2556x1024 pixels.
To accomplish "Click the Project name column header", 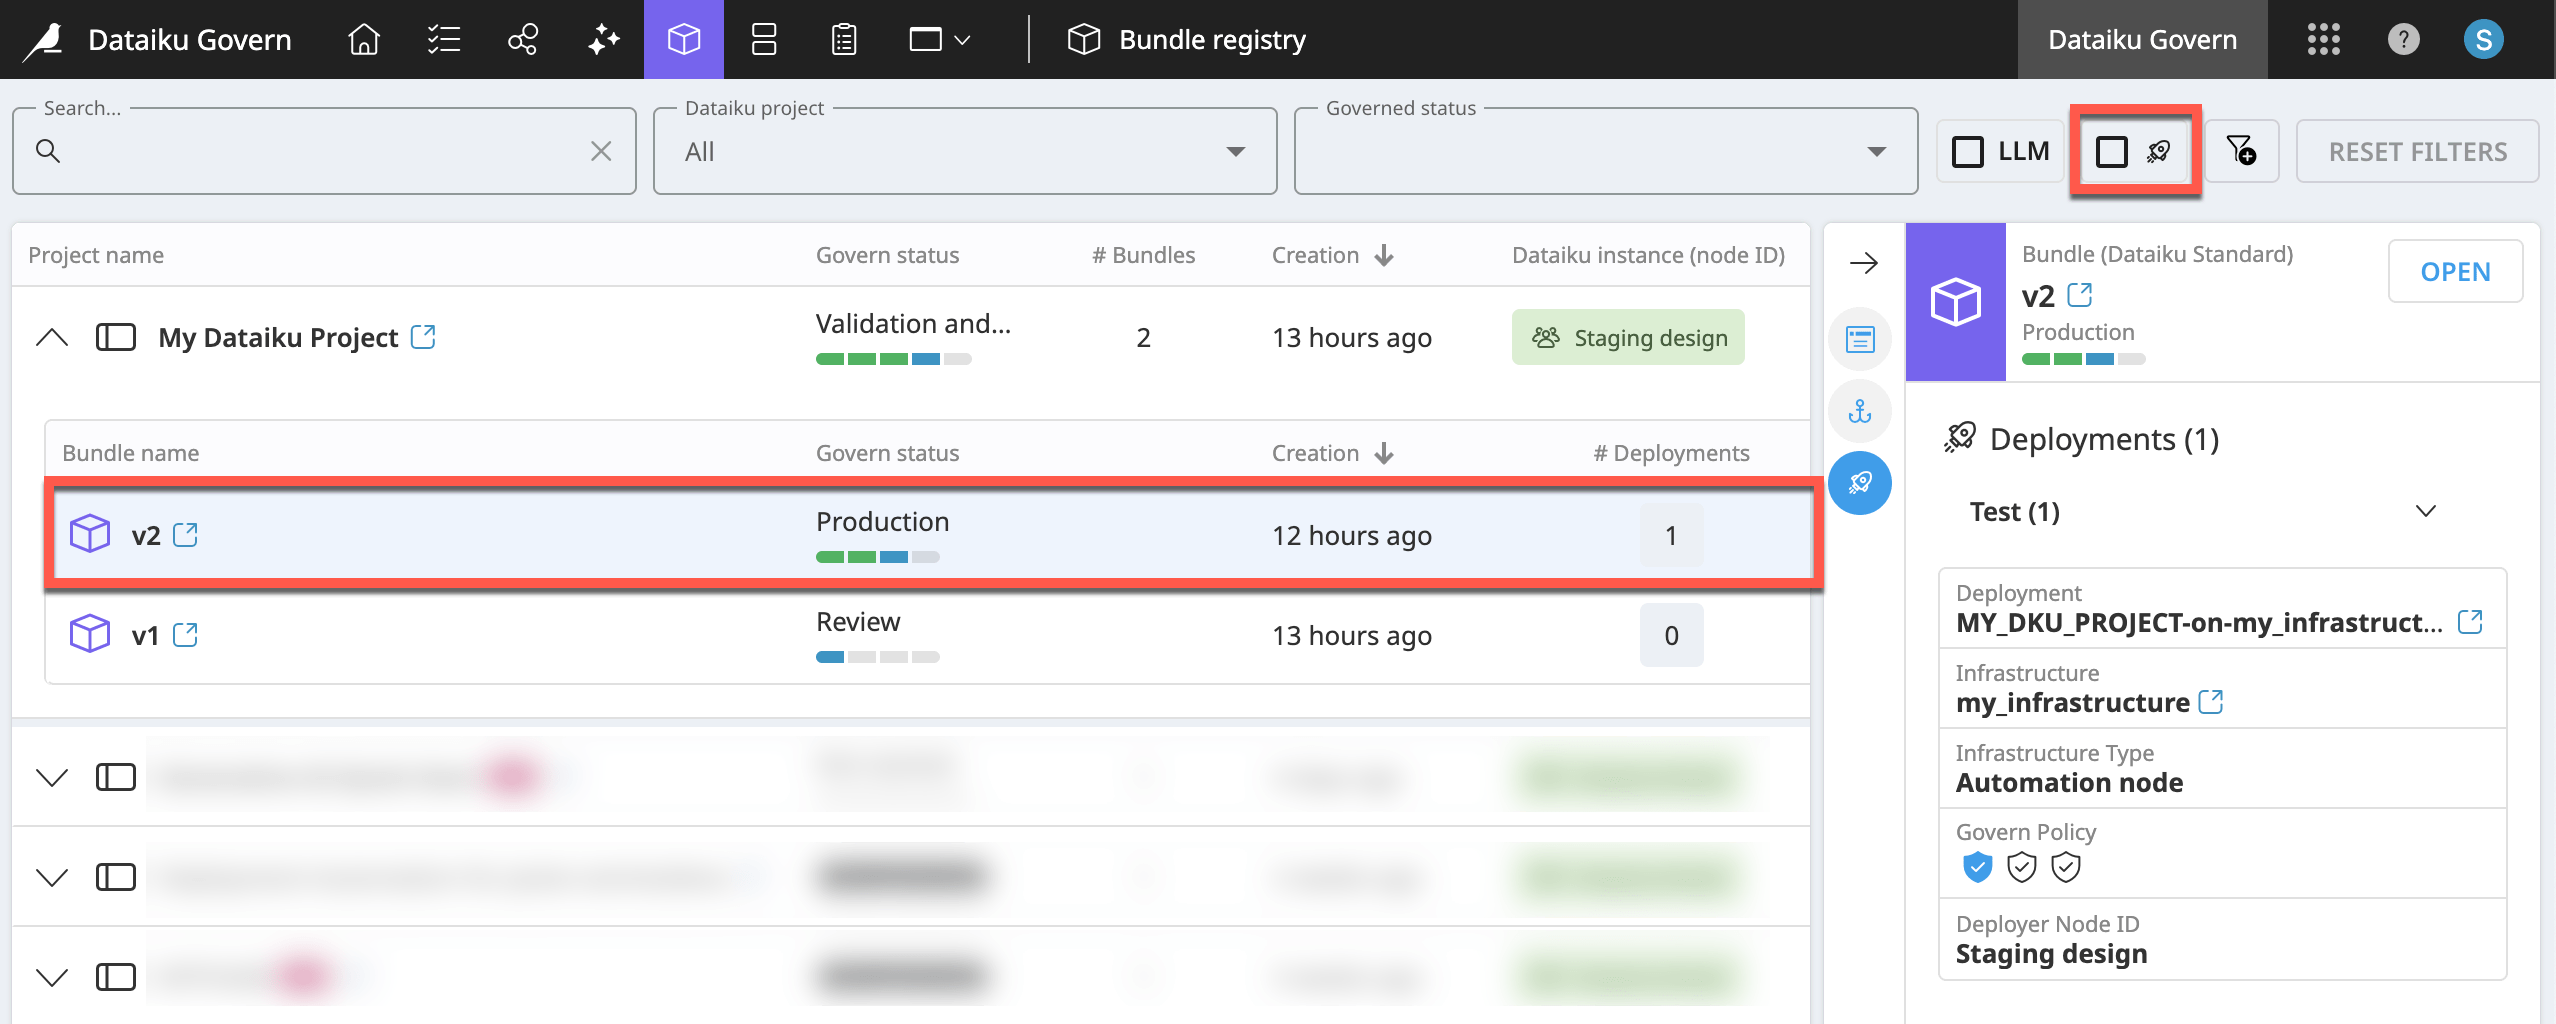I will coord(96,255).
